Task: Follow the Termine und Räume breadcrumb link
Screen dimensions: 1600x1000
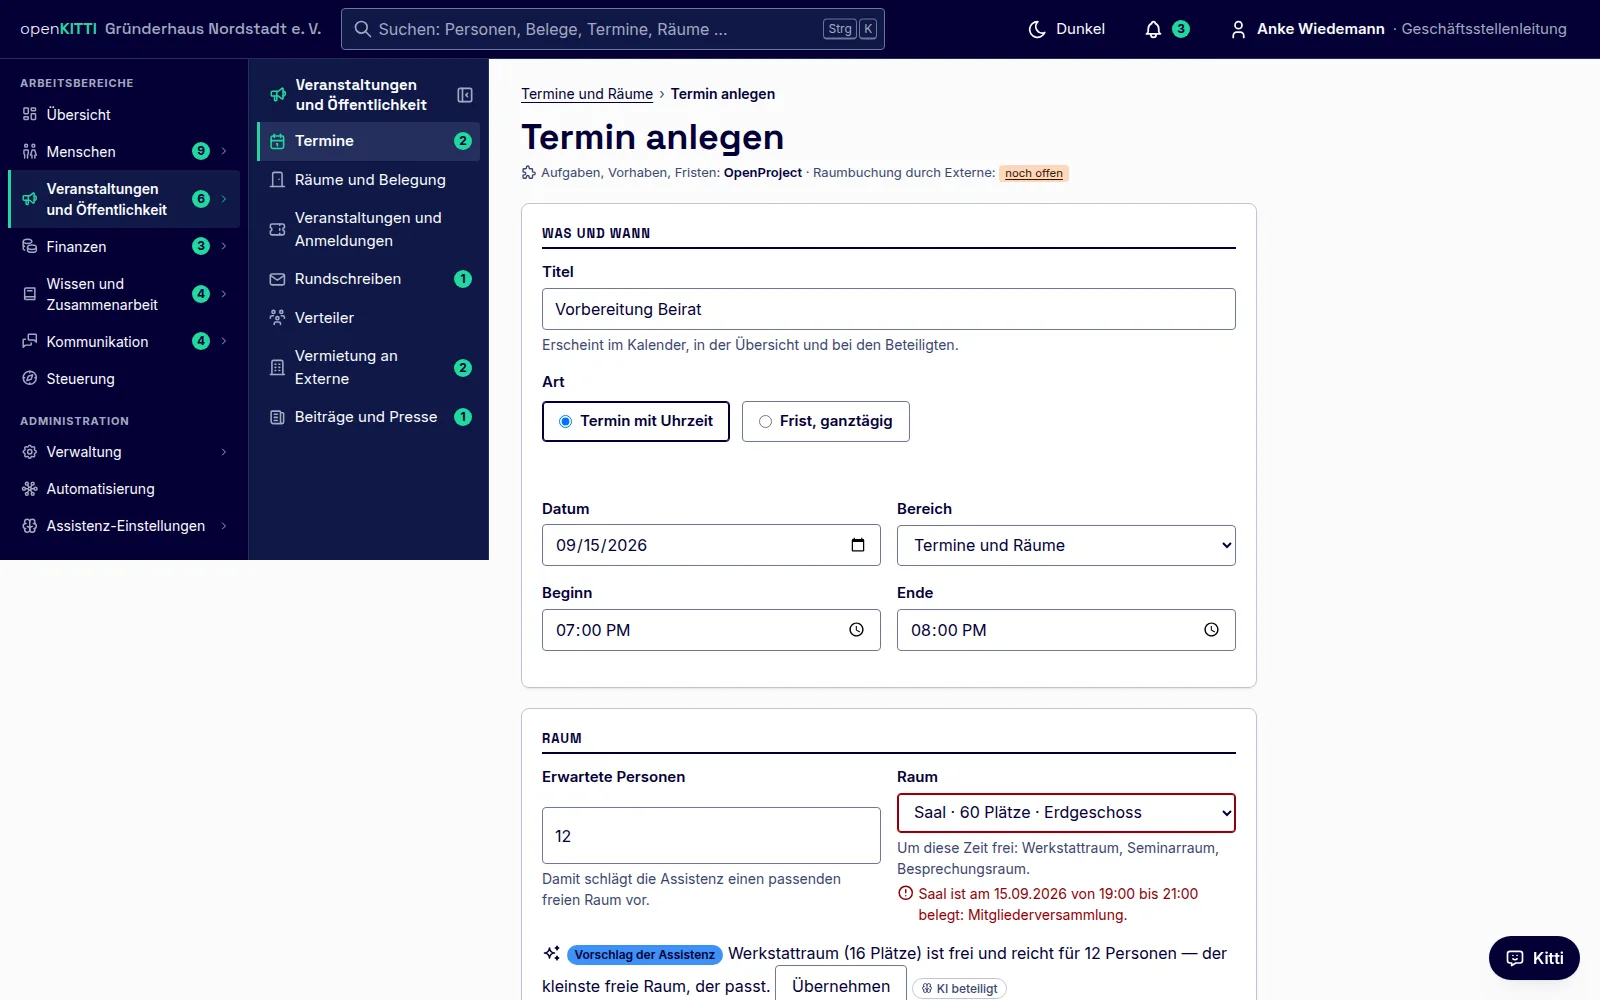Action: tap(587, 94)
